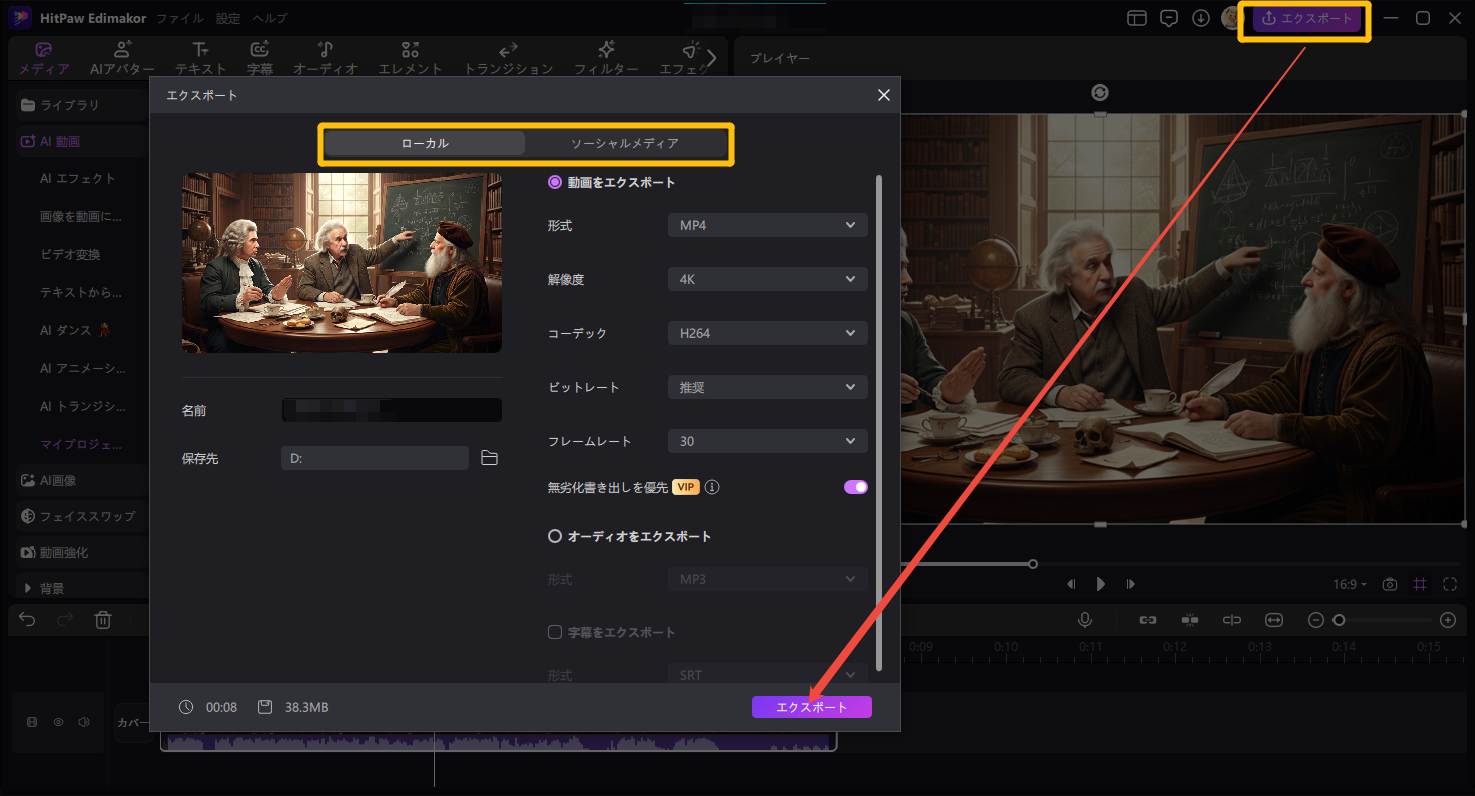Click the folder icon next to 保存先
1475x796 pixels.
tap(489, 458)
